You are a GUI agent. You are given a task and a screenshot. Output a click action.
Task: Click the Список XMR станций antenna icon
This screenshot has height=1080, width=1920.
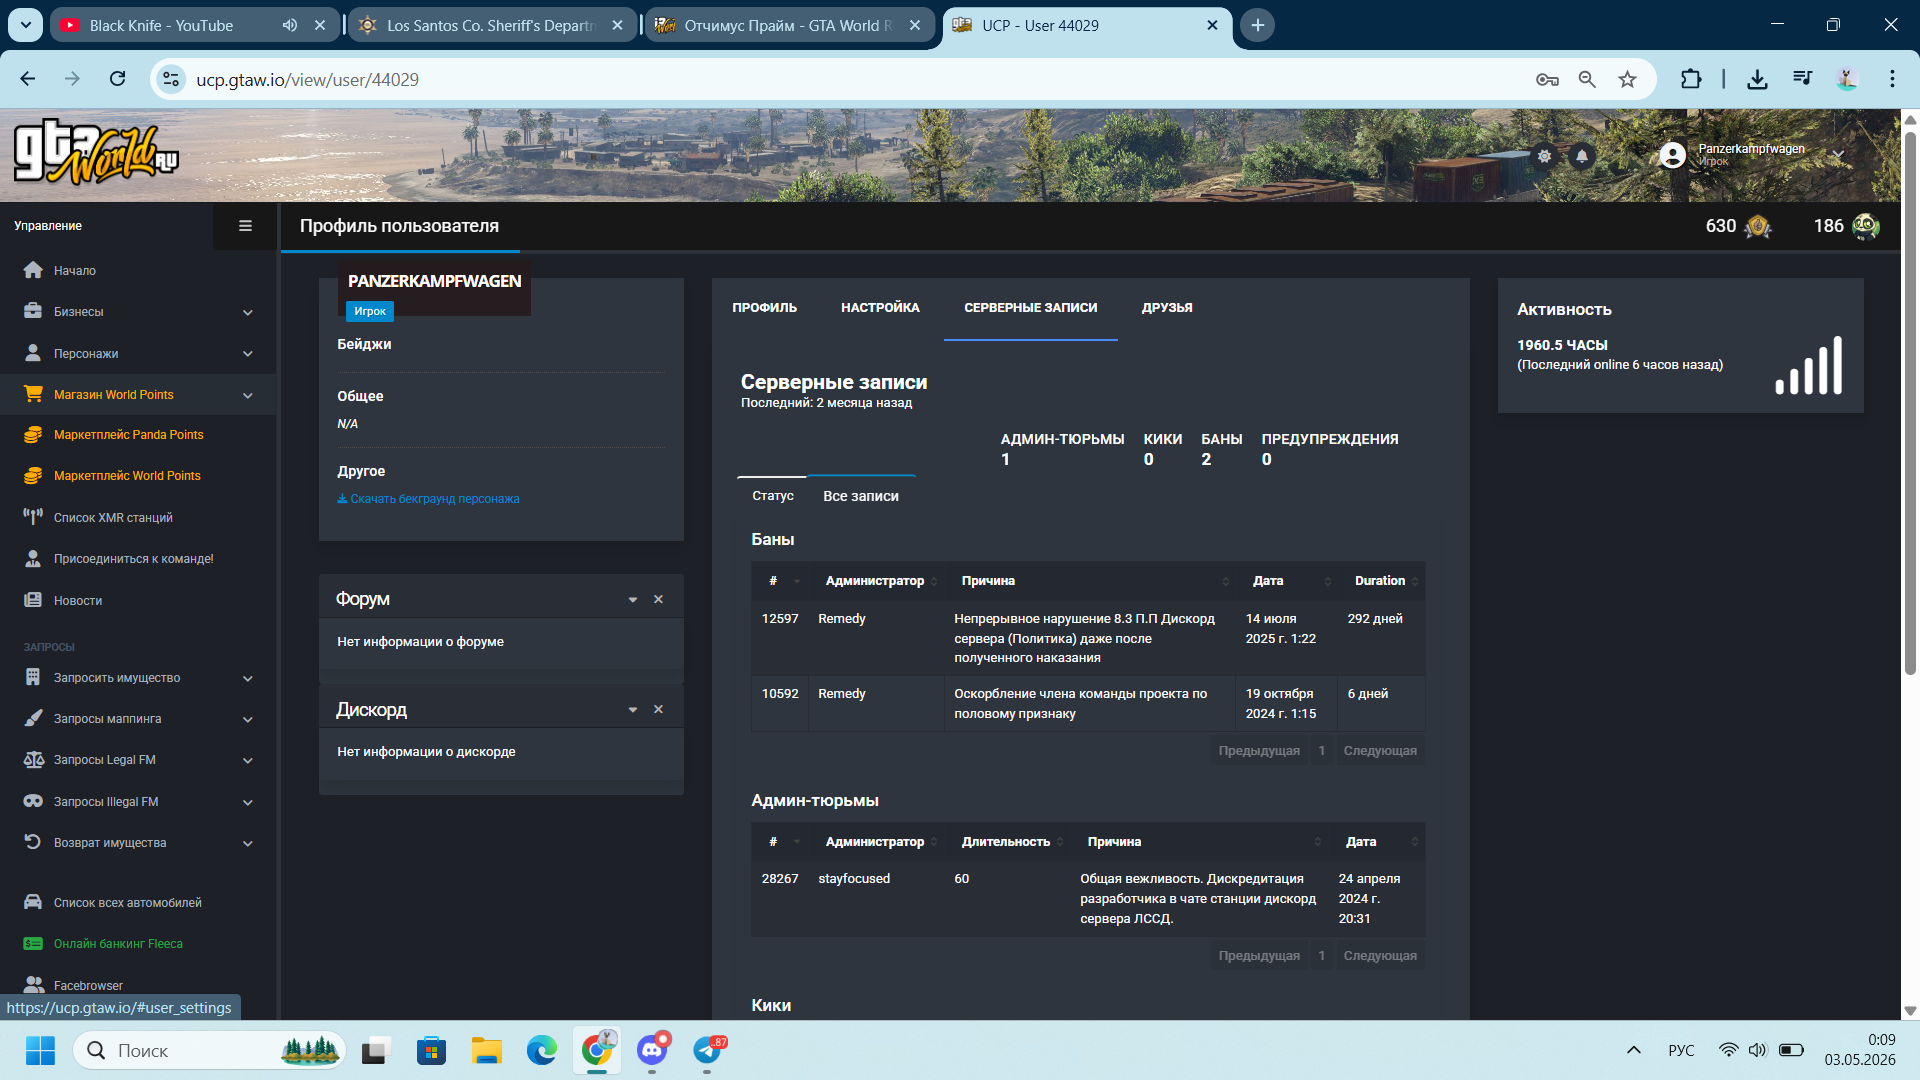point(33,517)
